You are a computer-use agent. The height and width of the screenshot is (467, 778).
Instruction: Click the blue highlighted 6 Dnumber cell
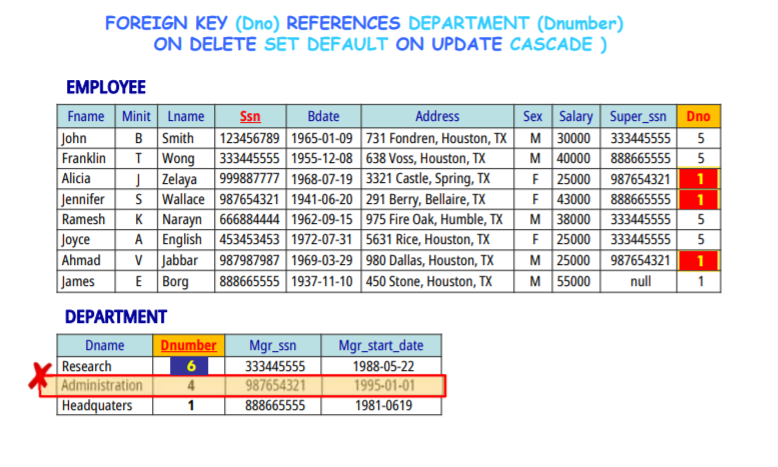pyautogui.click(x=189, y=366)
